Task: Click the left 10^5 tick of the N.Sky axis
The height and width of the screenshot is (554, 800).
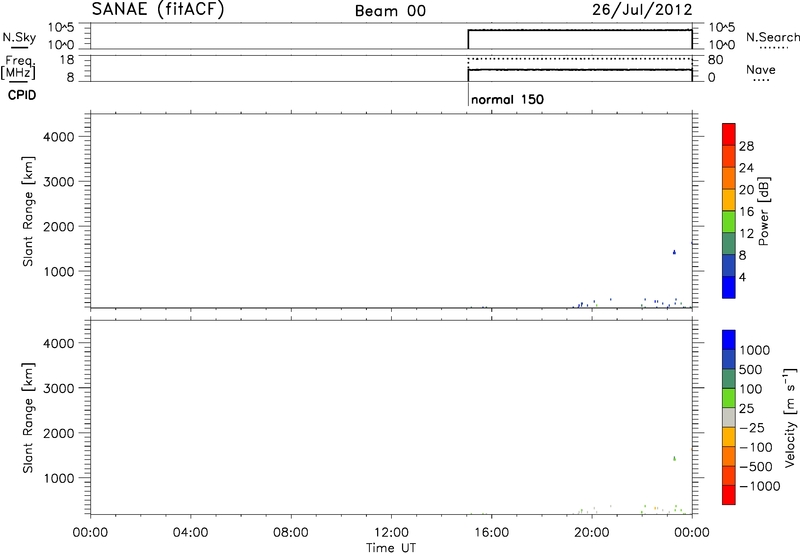Action: 60,28
